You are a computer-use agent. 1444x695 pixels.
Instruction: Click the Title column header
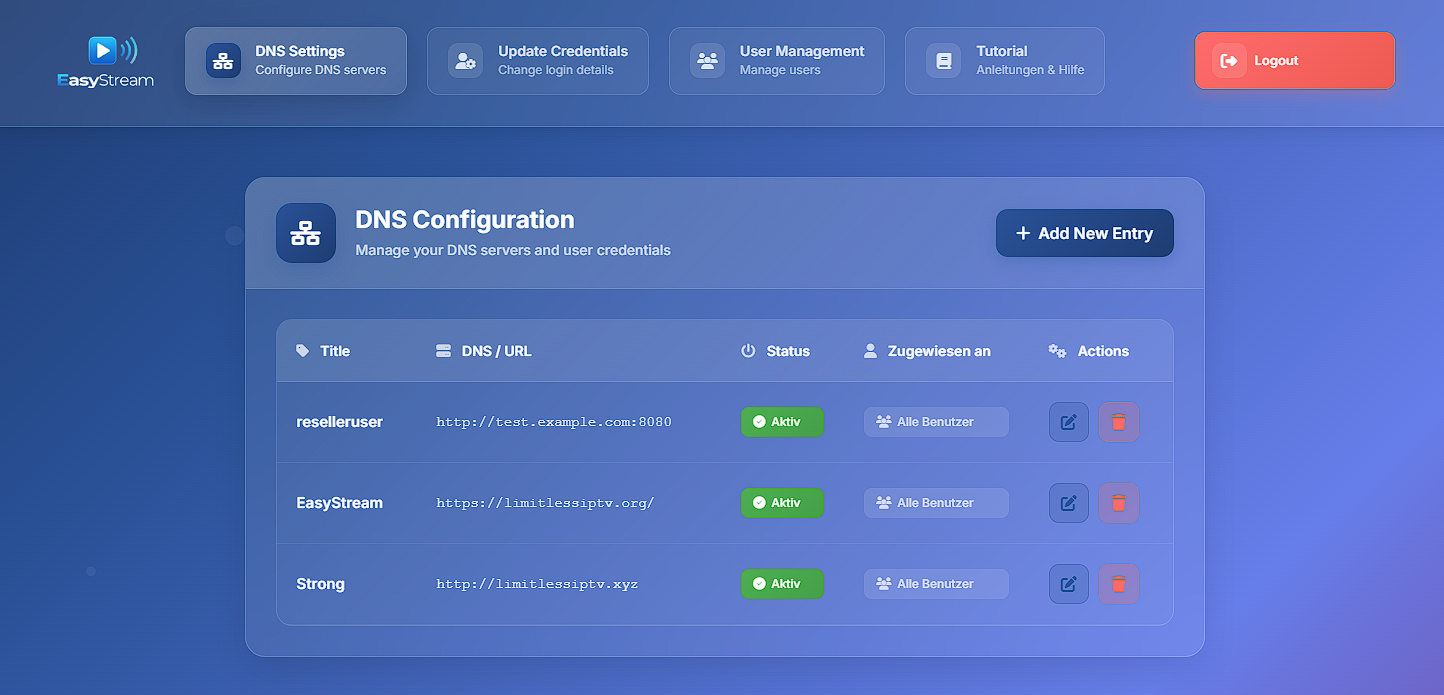[x=323, y=351]
